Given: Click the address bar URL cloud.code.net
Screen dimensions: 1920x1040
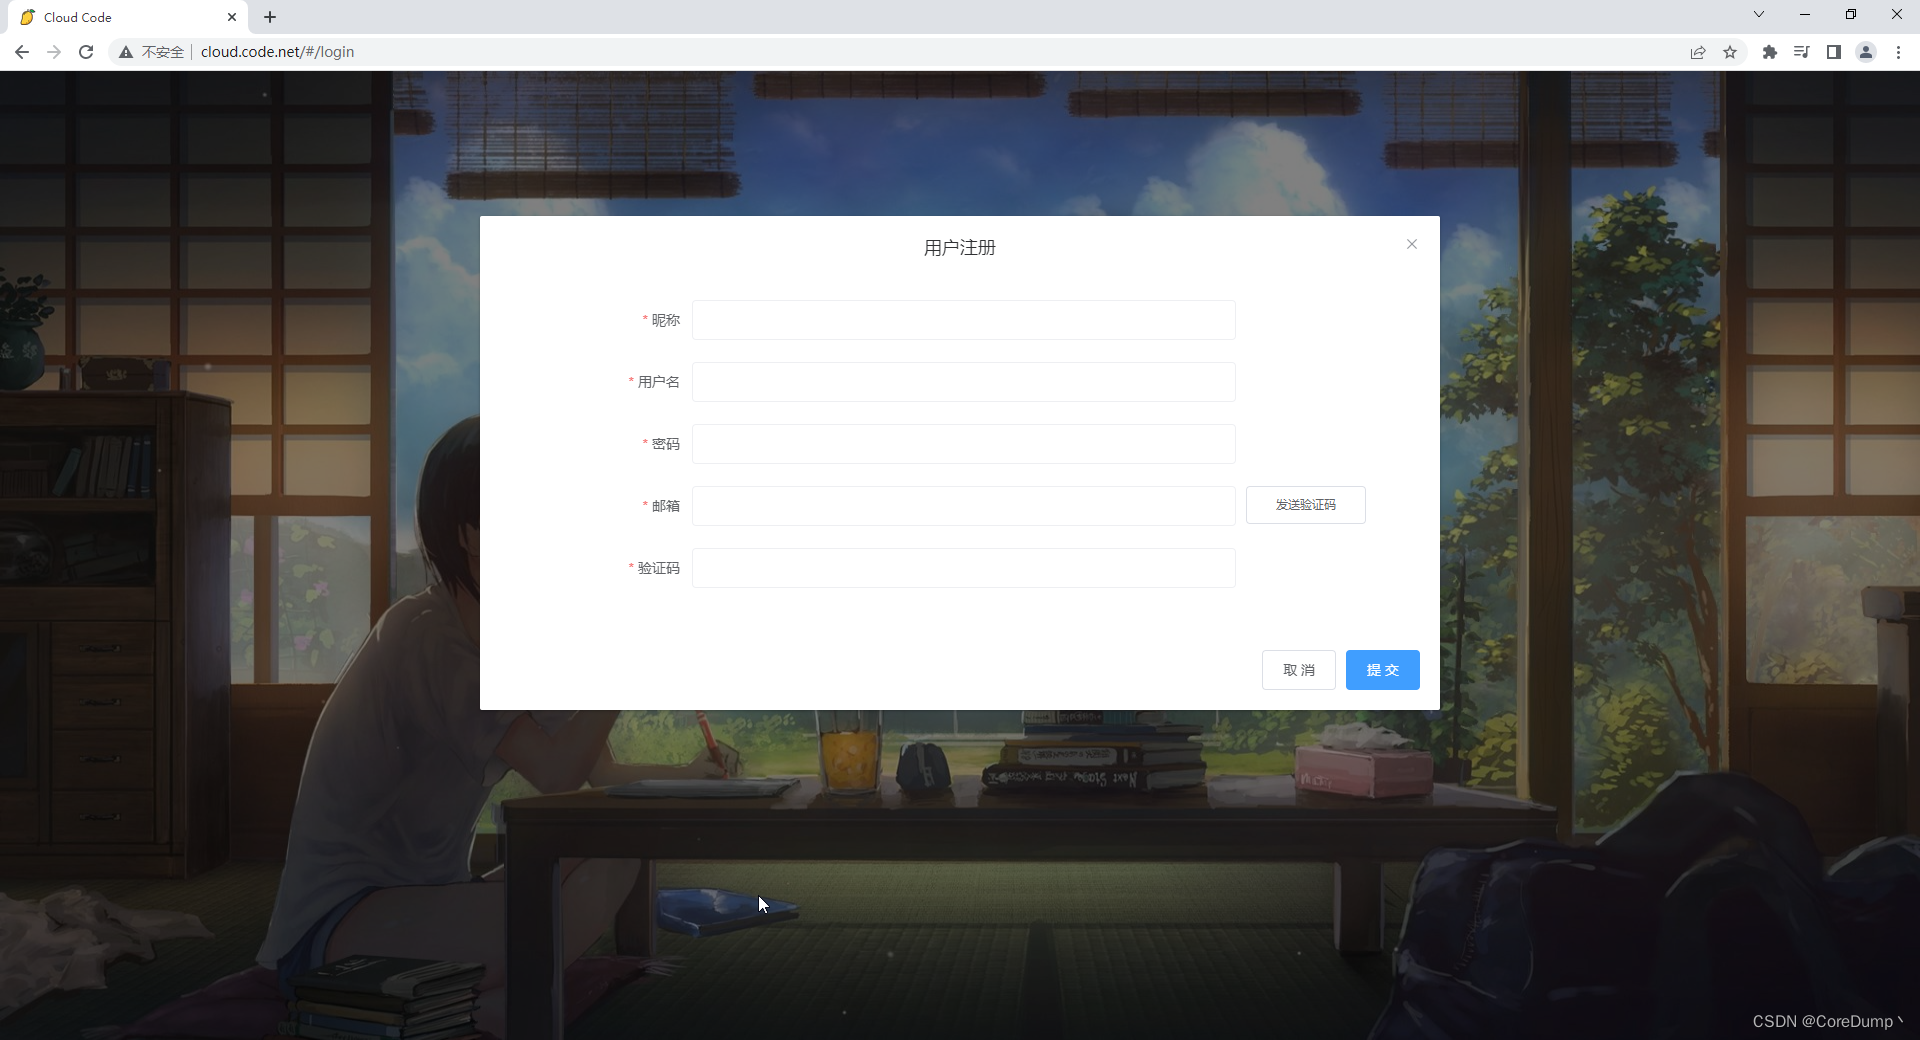Looking at the screenshot, I should tap(277, 52).
